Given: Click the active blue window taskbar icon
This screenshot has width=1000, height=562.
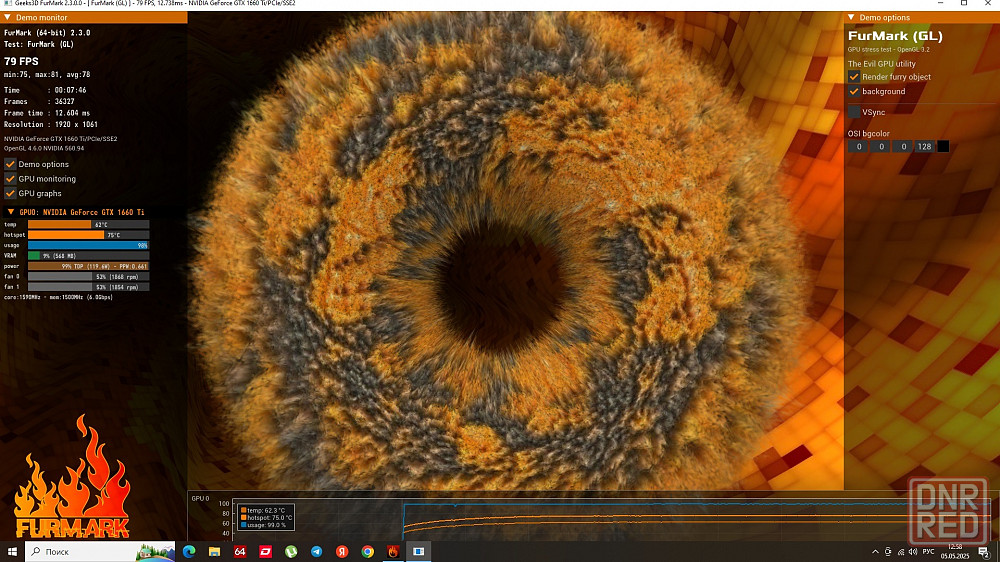Looking at the screenshot, I should (418, 551).
